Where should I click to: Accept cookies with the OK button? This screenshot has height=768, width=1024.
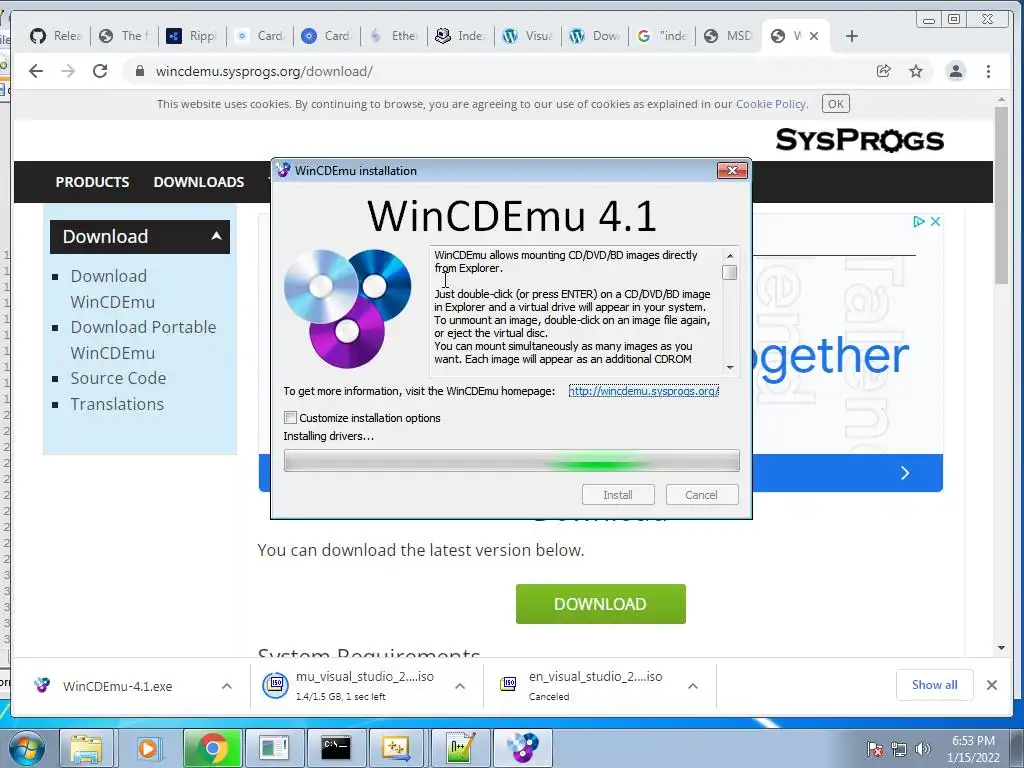click(x=835, y=104)
